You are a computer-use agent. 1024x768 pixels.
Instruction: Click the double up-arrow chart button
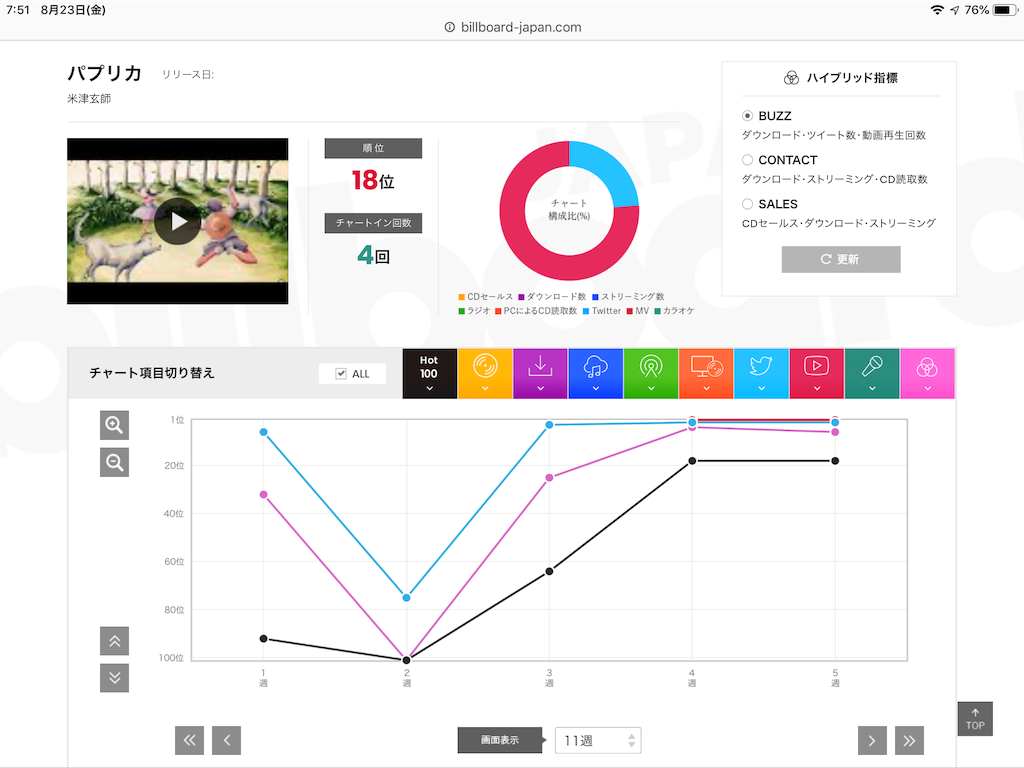(114, 641)
